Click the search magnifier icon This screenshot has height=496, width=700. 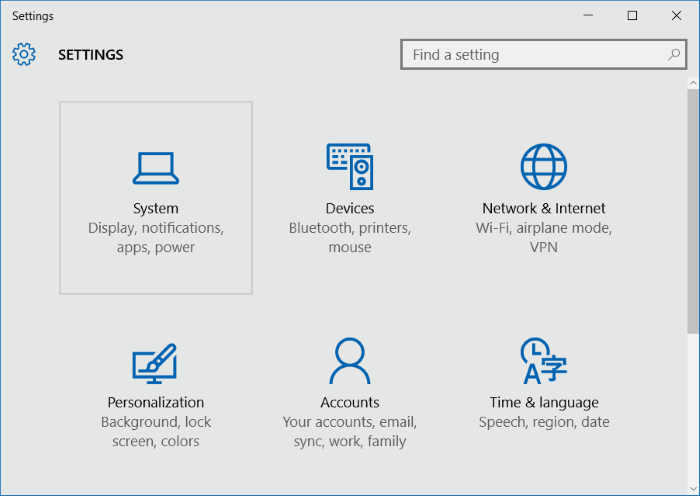674,54
